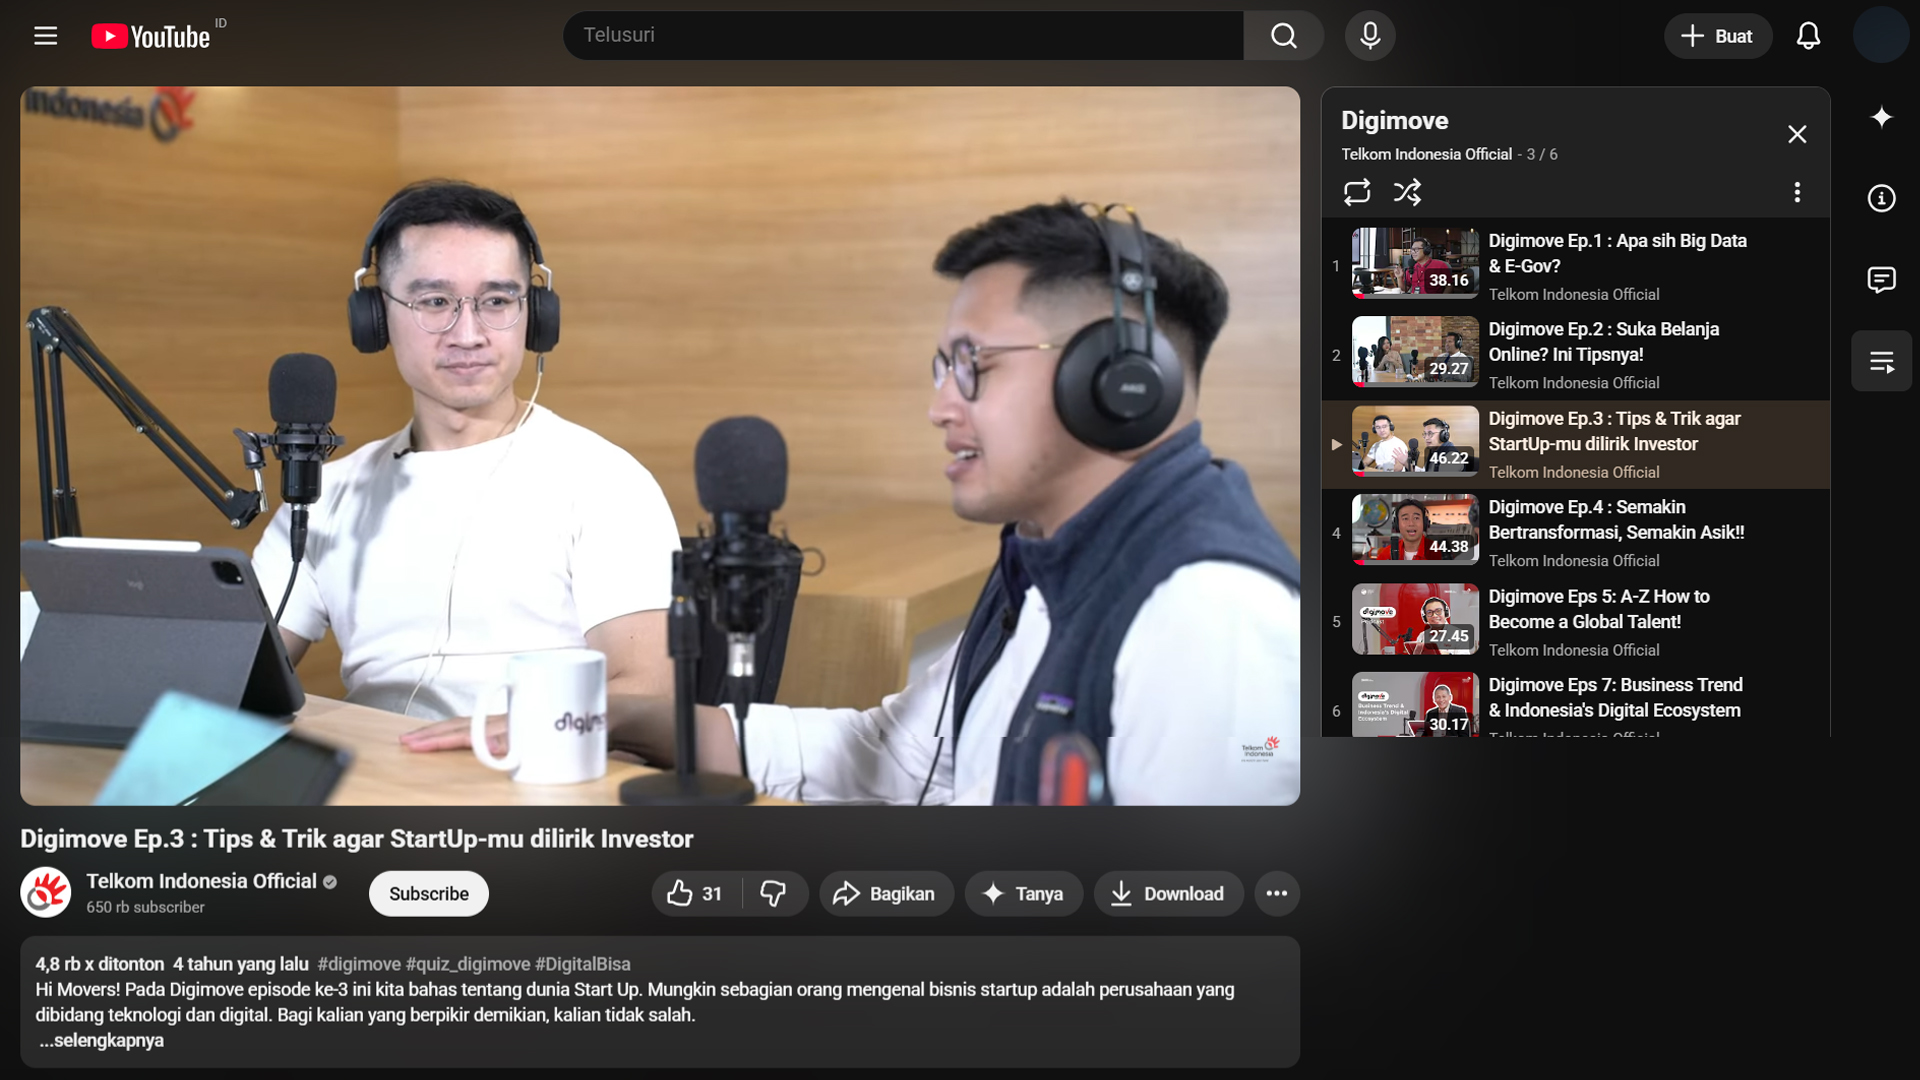Expand description with ...selengkapnya
Image resolution: width=1920 pixels, height=1080 pixels.
tap(101, 1040)
